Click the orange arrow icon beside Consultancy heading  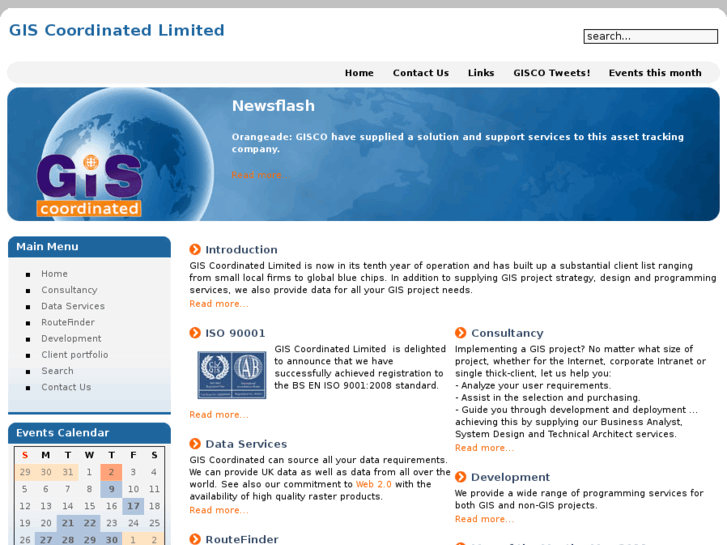(460, 333)
